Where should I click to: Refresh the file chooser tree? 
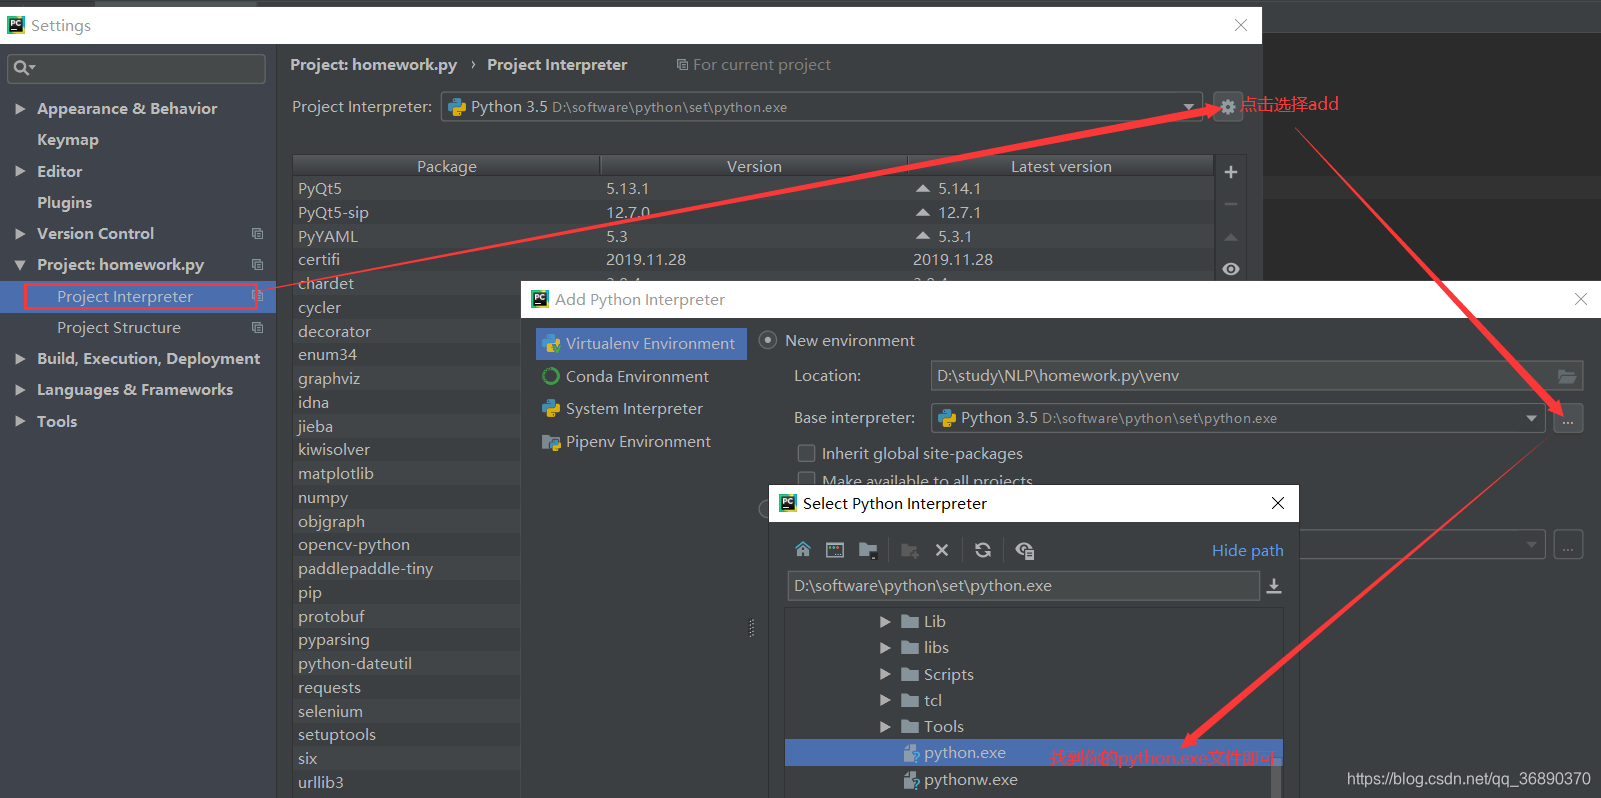click(983, 550)
